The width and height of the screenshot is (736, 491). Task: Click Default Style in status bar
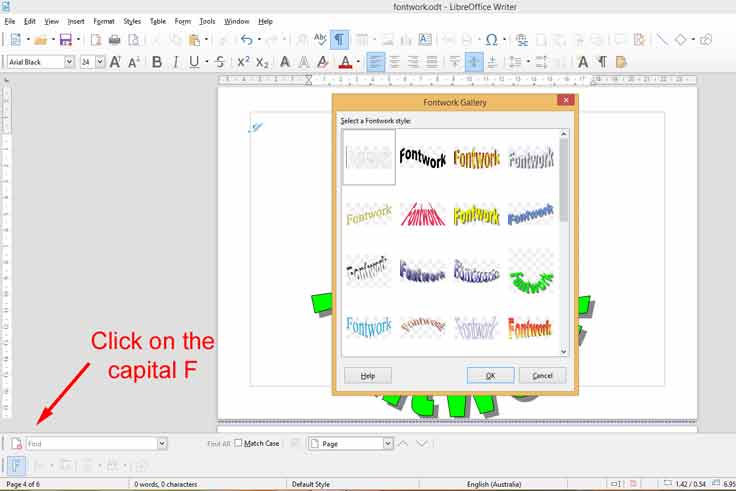click(x=311, y=484)
